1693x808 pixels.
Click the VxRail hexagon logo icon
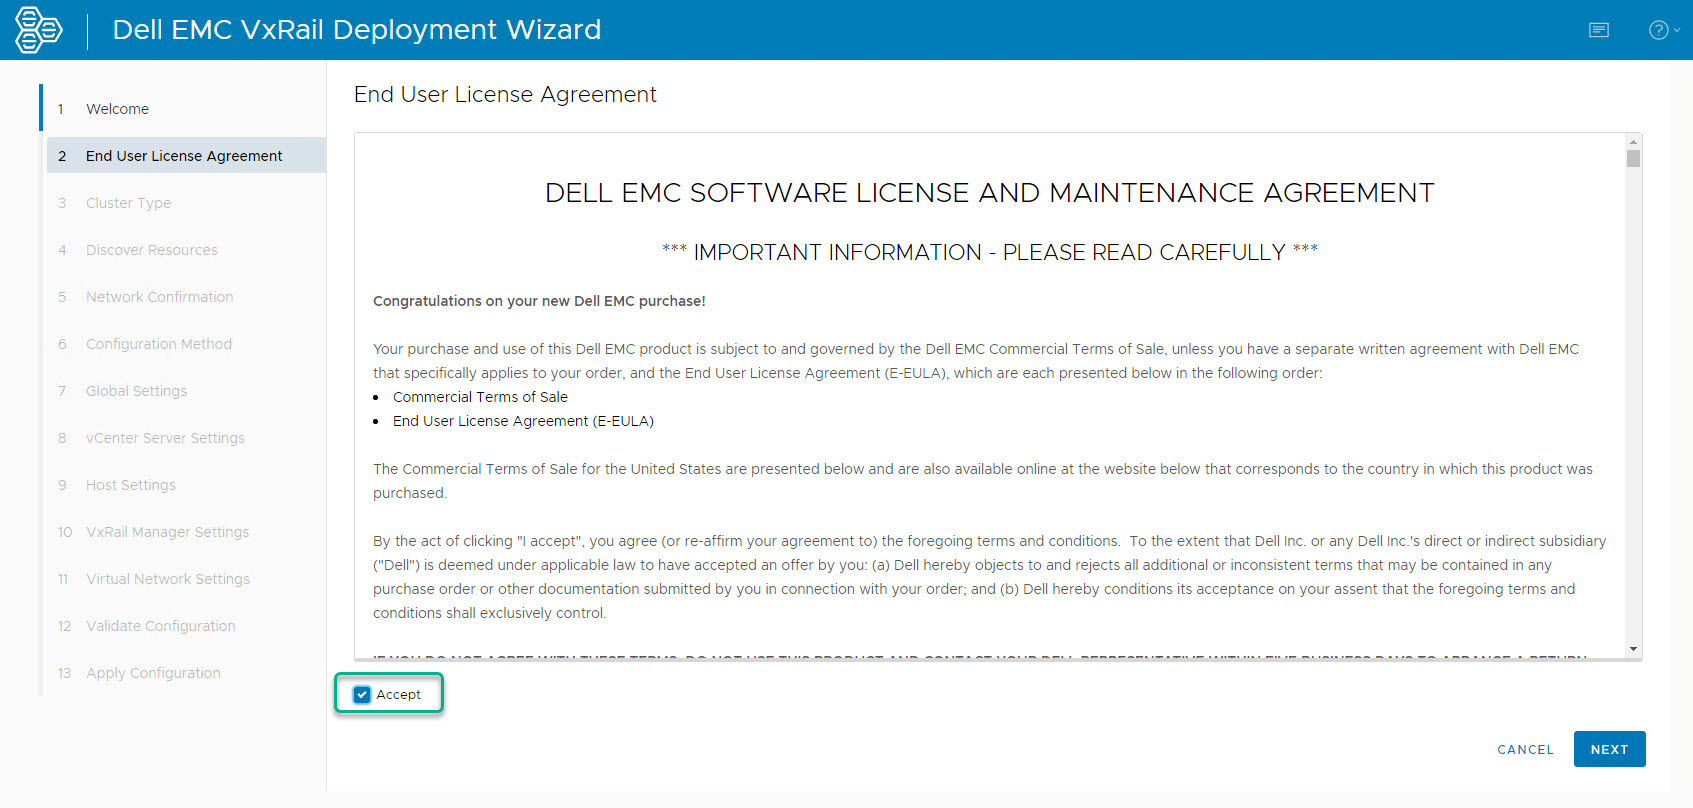pyautogui.click(x=38, y=30)
